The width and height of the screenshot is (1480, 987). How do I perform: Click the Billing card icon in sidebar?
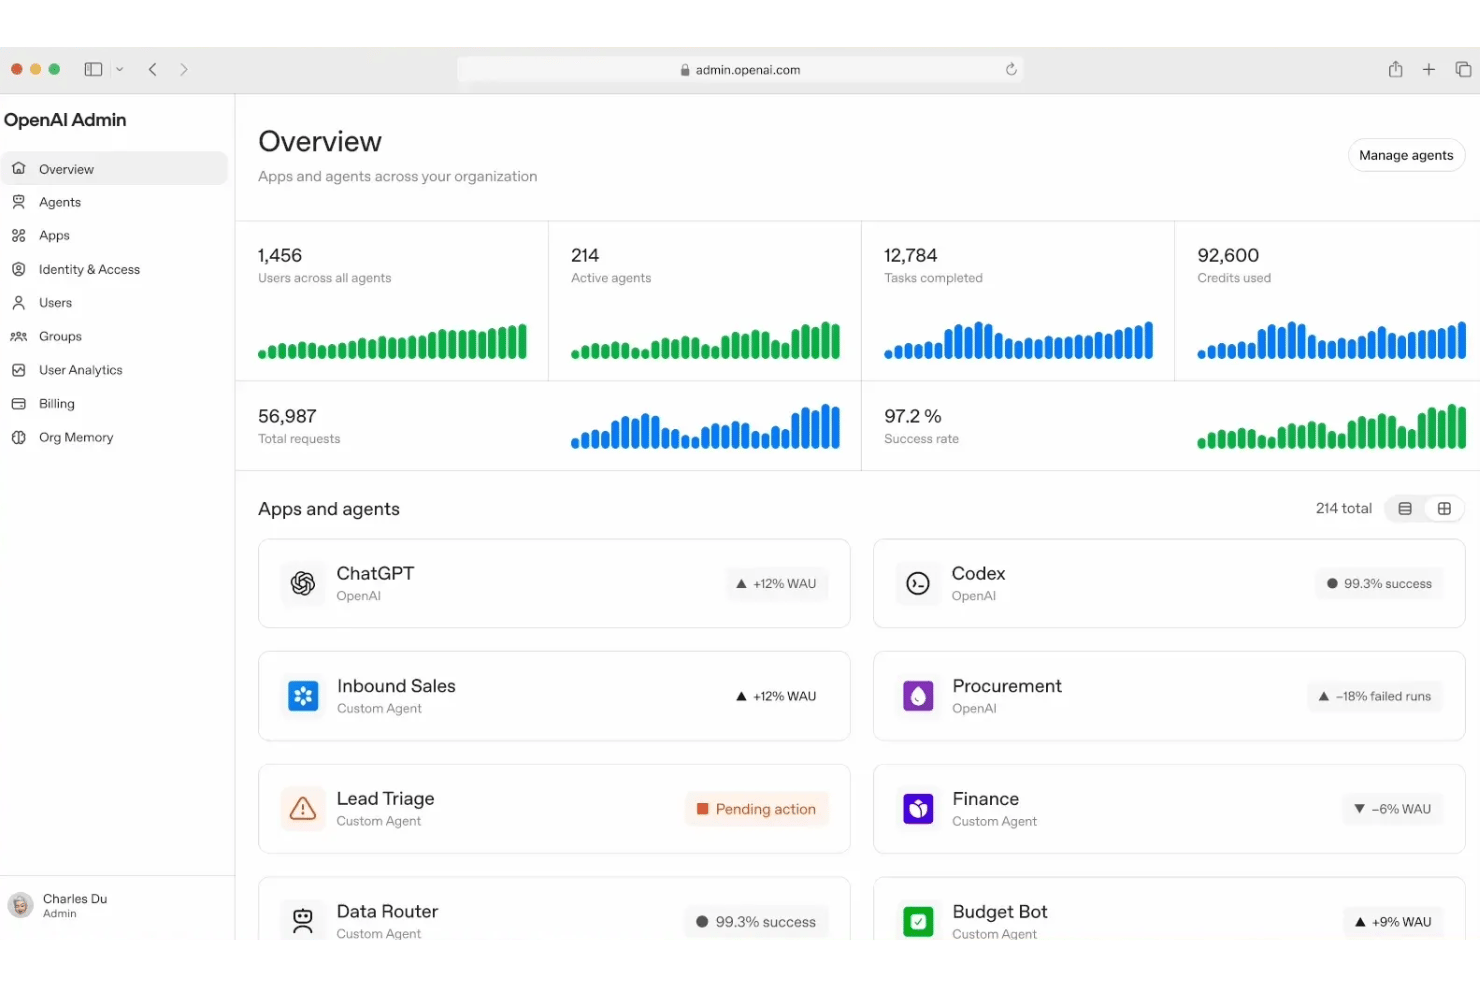18,404
